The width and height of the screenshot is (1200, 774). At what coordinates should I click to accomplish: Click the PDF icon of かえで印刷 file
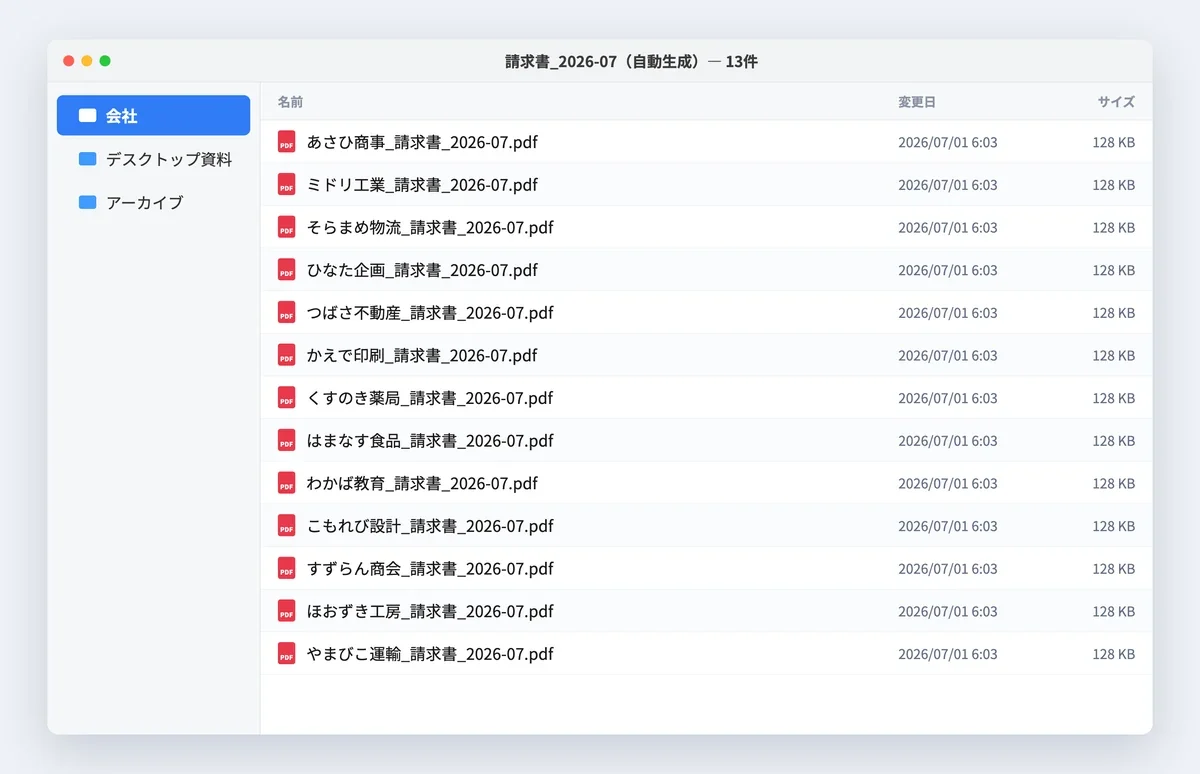tap(287, 355)
